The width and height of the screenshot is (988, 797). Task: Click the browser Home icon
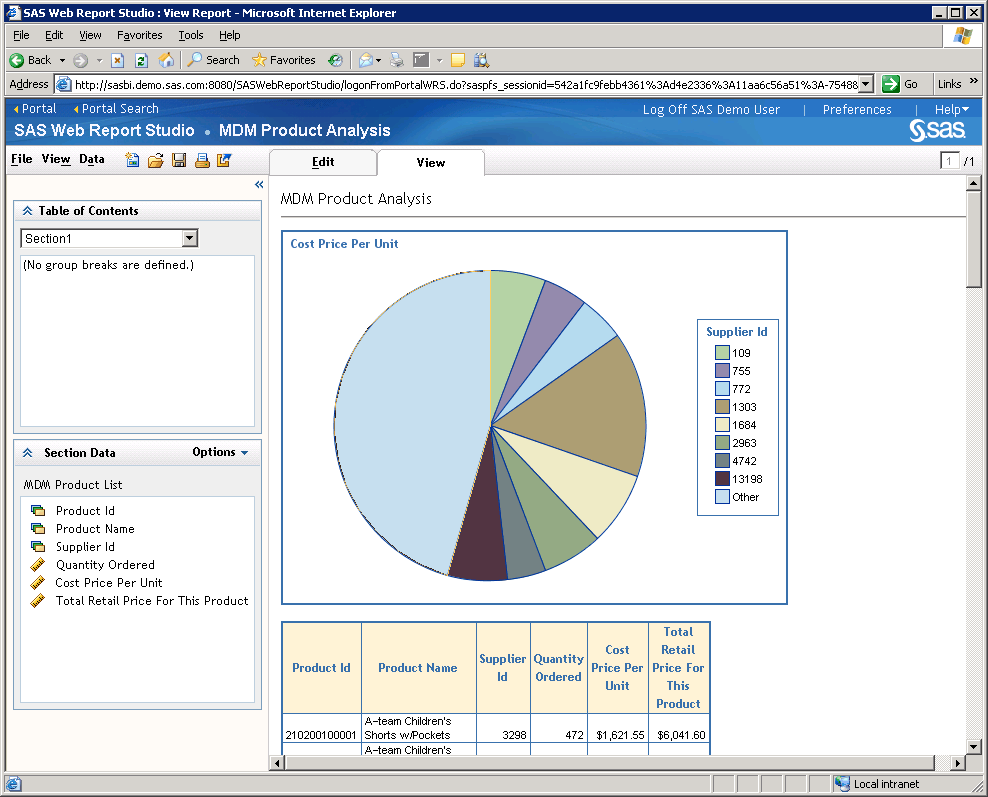166,60
